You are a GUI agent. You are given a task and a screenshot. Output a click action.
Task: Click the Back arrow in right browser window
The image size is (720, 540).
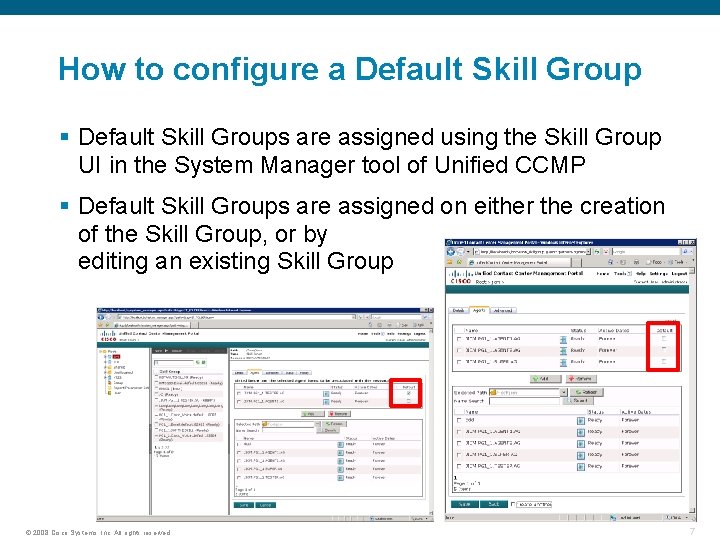point(450,252)
